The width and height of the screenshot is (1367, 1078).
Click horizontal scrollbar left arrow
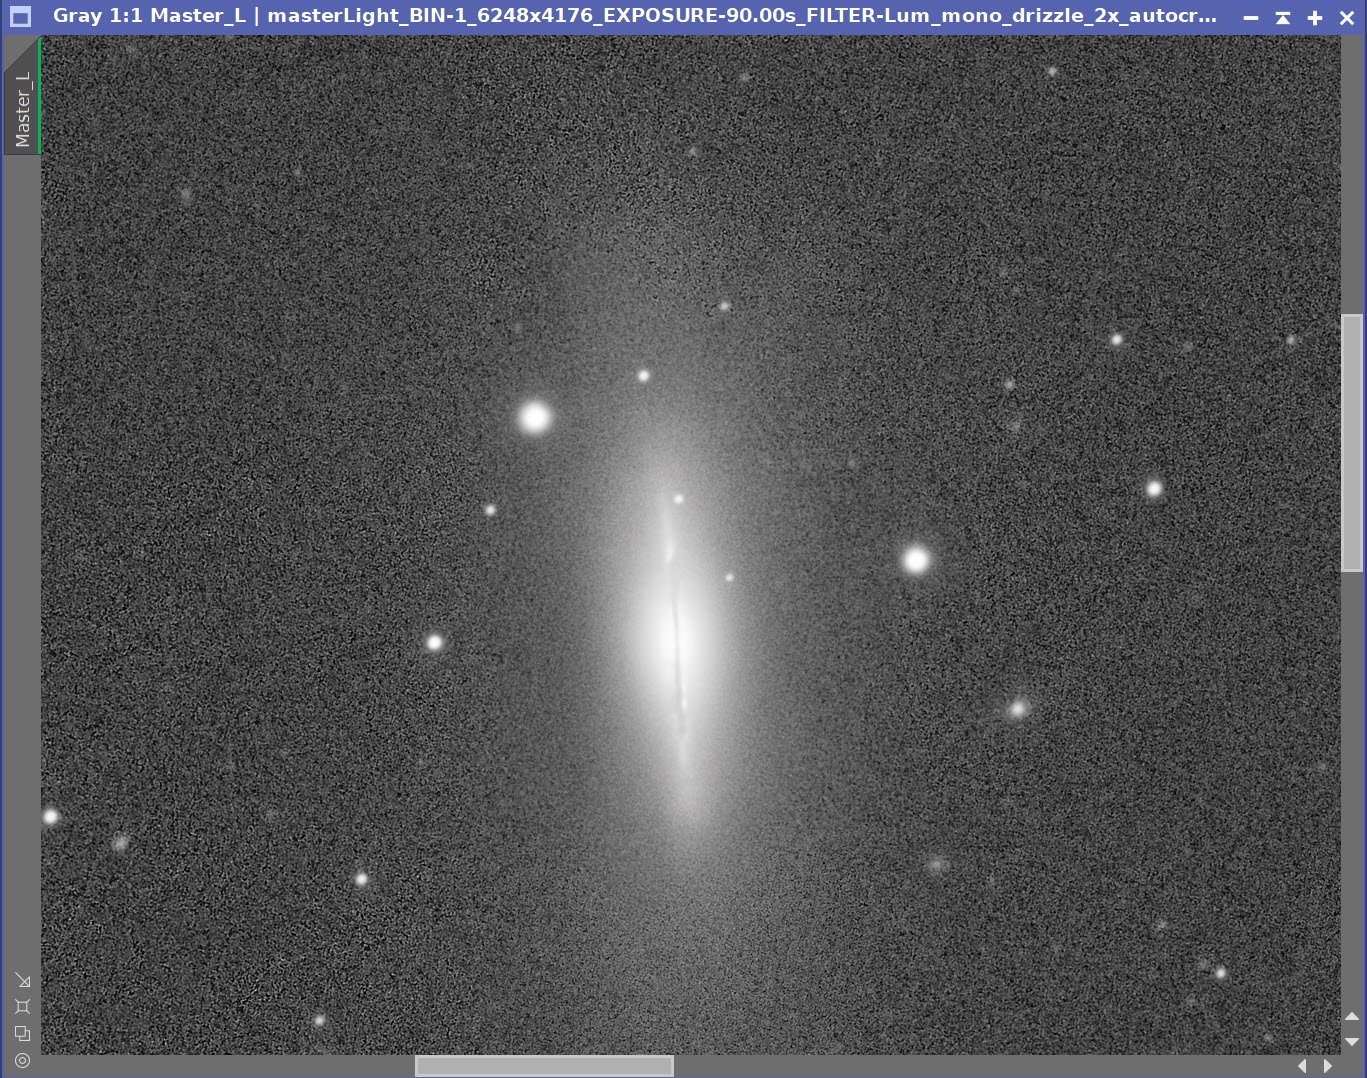point(1302,1066)
